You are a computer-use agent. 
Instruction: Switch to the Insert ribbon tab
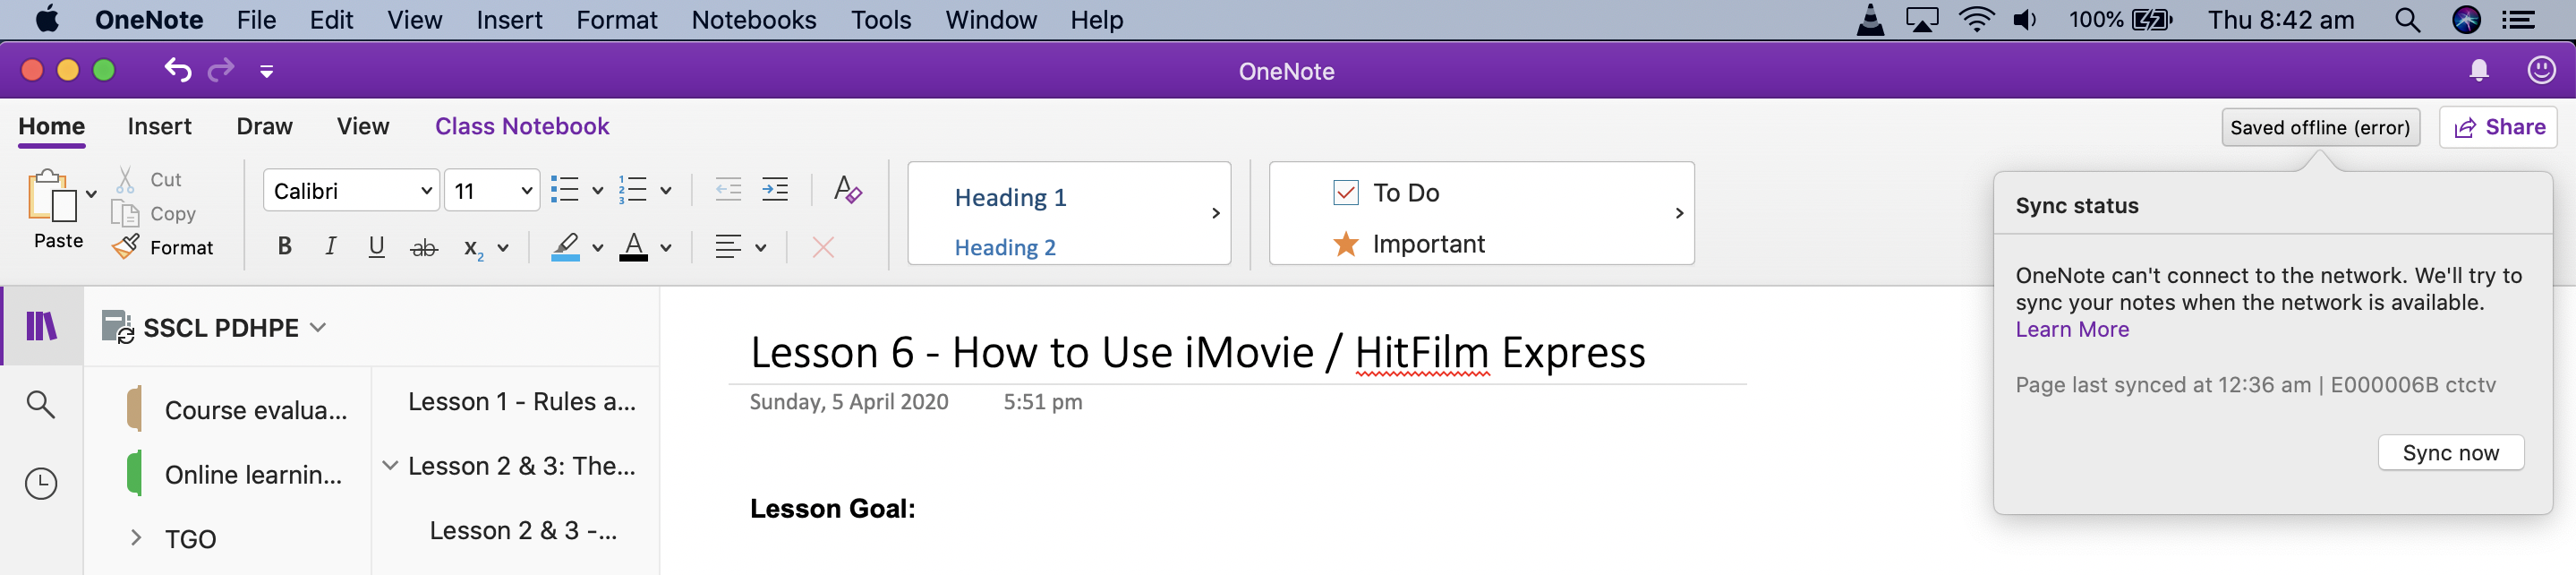[160, 126]
